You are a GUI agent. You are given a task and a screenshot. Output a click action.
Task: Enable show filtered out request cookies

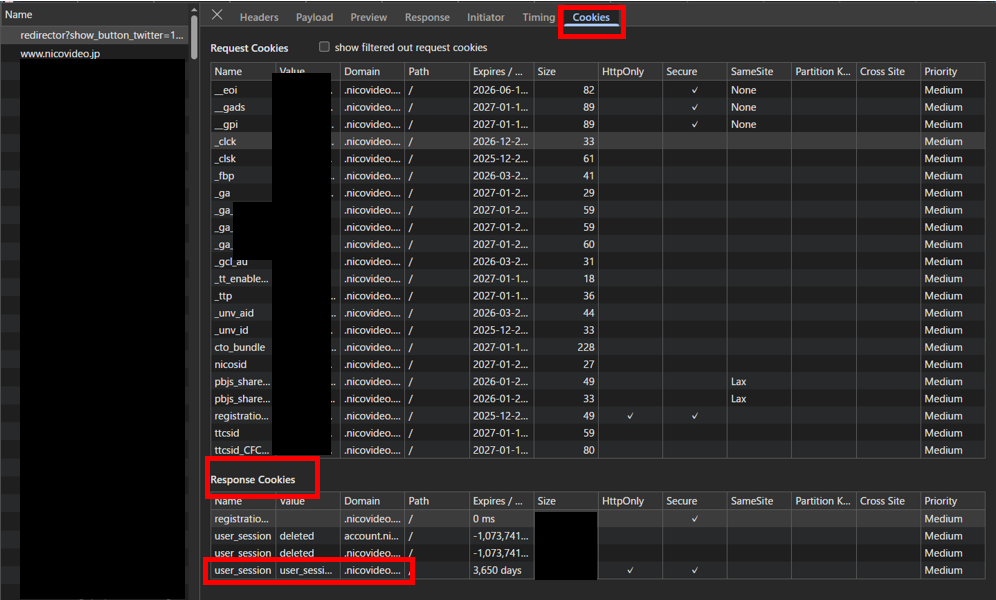[324, 47]
